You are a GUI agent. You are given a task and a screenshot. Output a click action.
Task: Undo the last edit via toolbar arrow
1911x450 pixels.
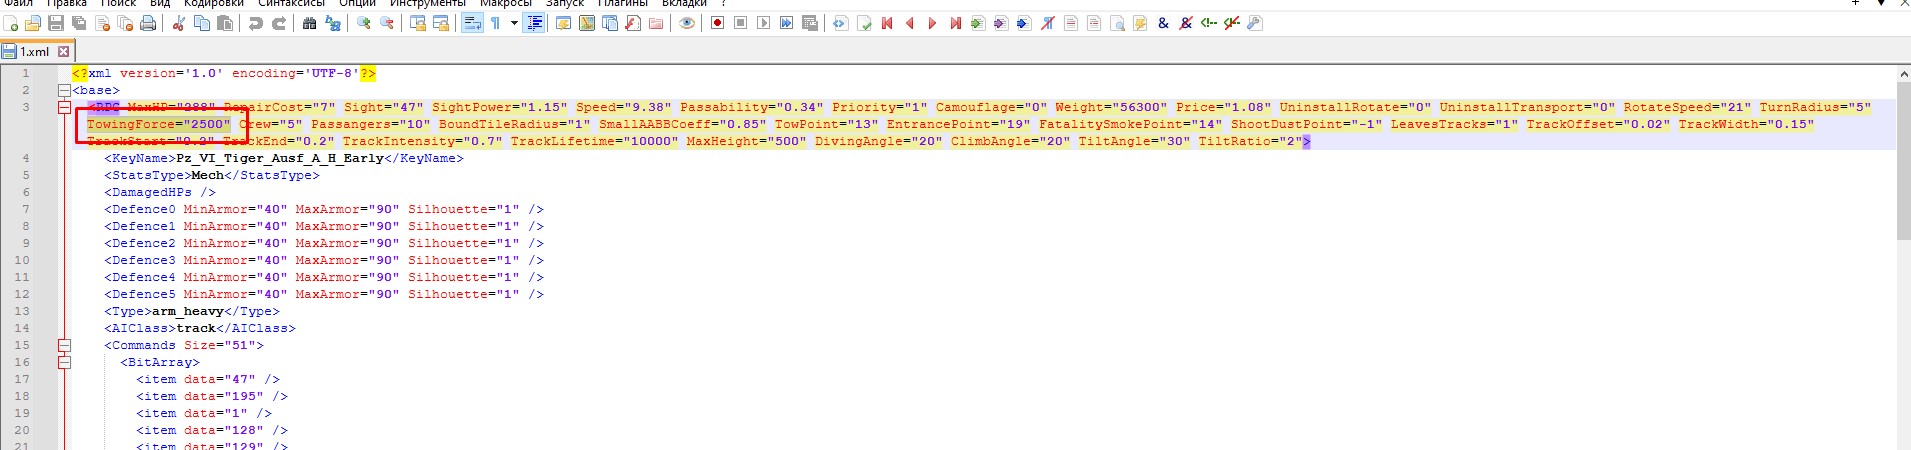[x=256, y=23]
